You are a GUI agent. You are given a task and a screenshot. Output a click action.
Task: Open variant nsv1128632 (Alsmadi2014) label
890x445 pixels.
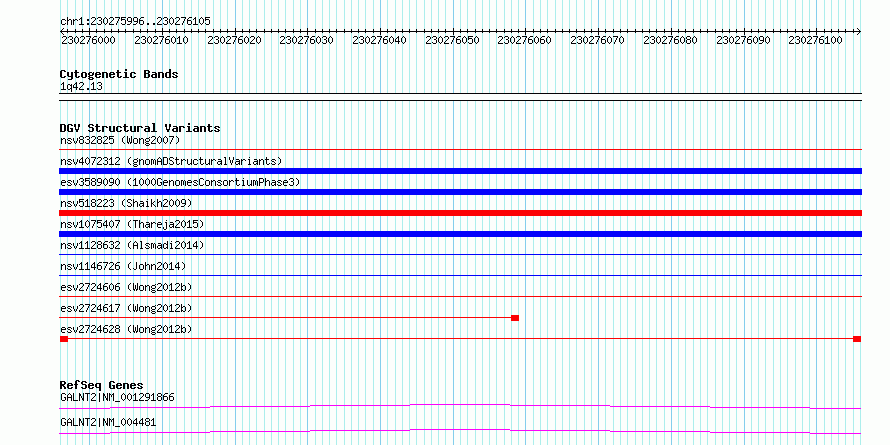pyautogui.click(x=132, y=245)
